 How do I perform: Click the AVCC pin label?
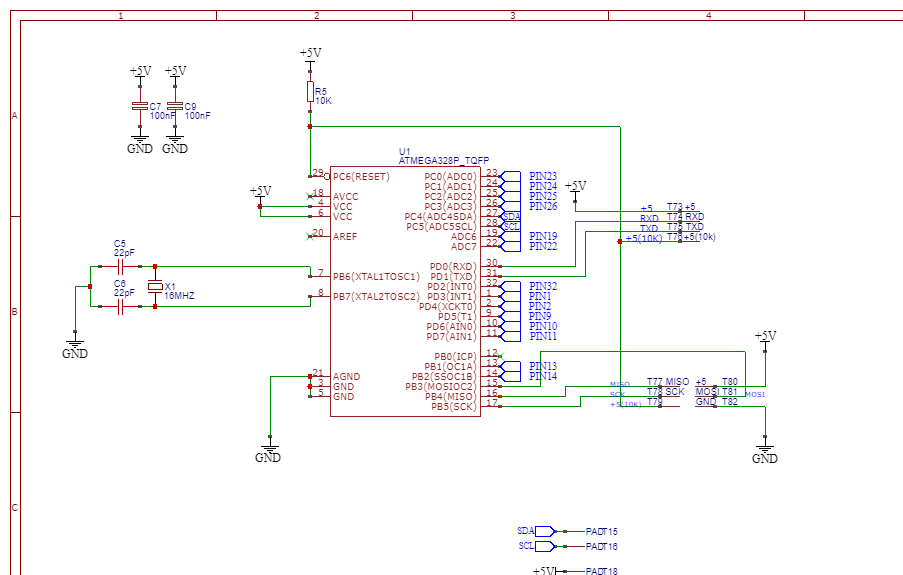(346, 196)
